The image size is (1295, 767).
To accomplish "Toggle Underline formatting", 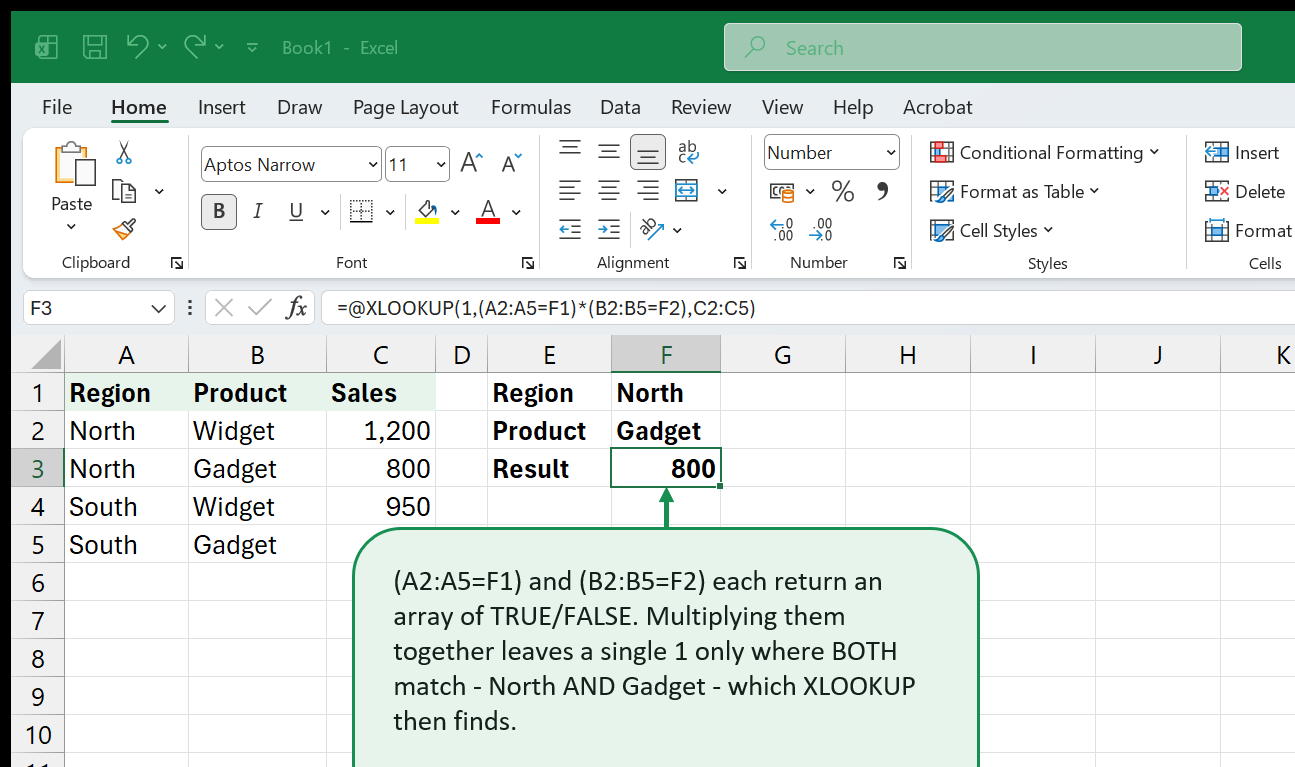I will [x=296, y=211].
